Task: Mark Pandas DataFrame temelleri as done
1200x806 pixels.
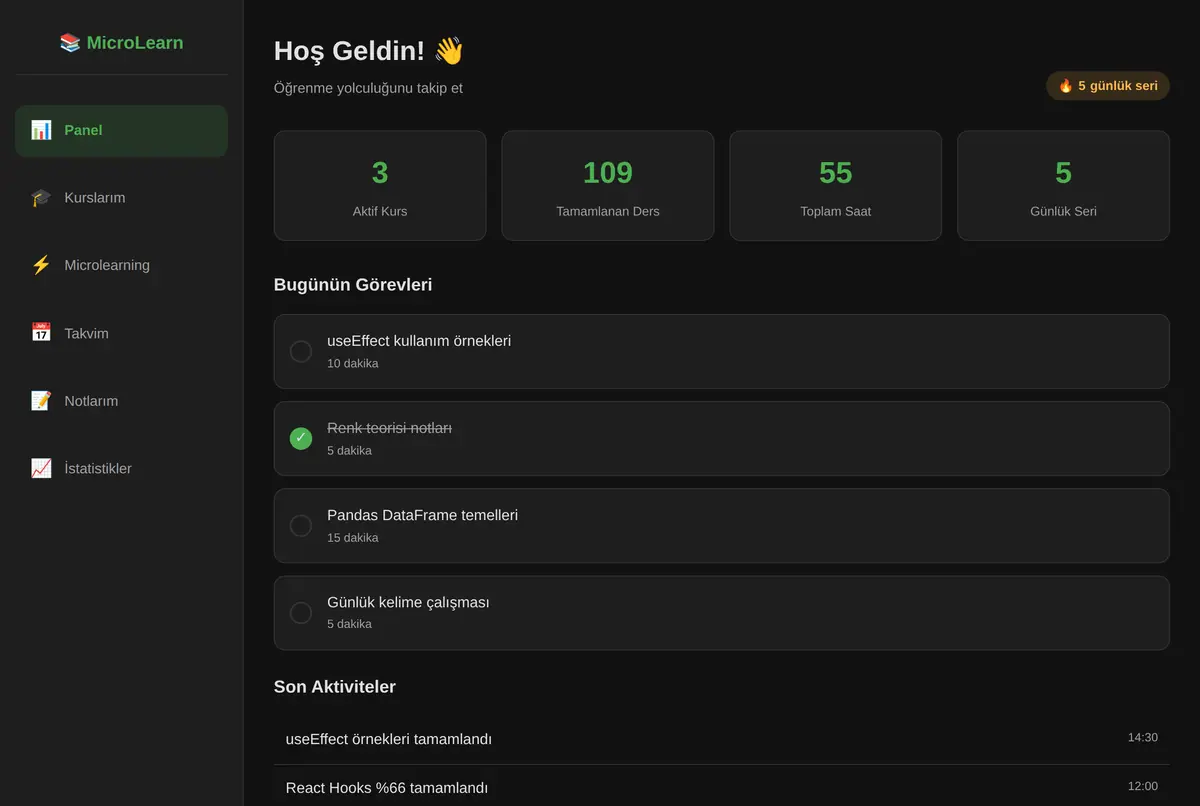Action: click(x=301, y=525)
